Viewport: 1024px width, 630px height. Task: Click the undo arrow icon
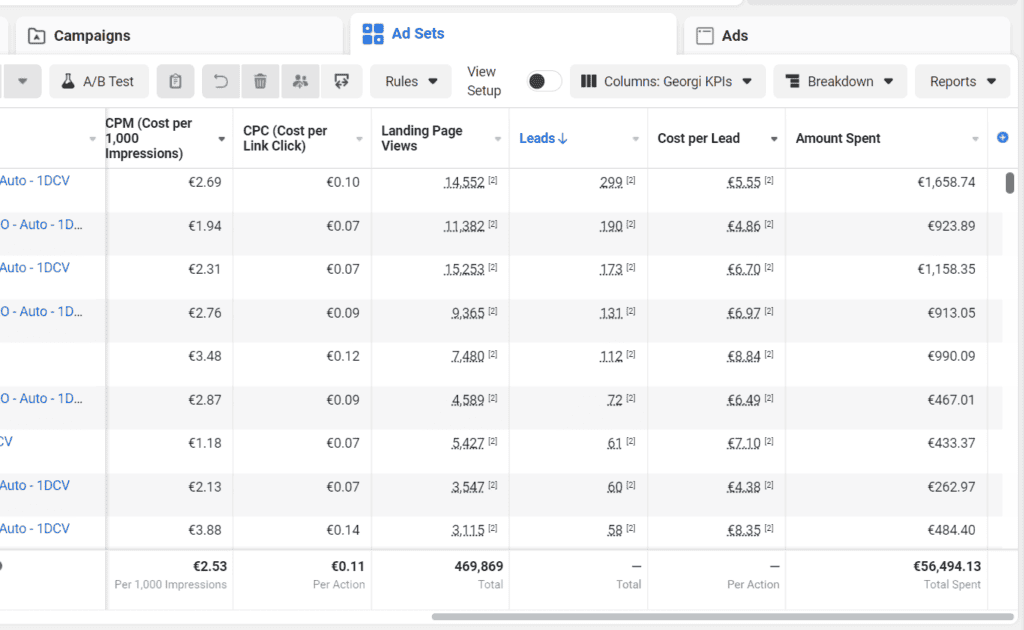[221, 82]
